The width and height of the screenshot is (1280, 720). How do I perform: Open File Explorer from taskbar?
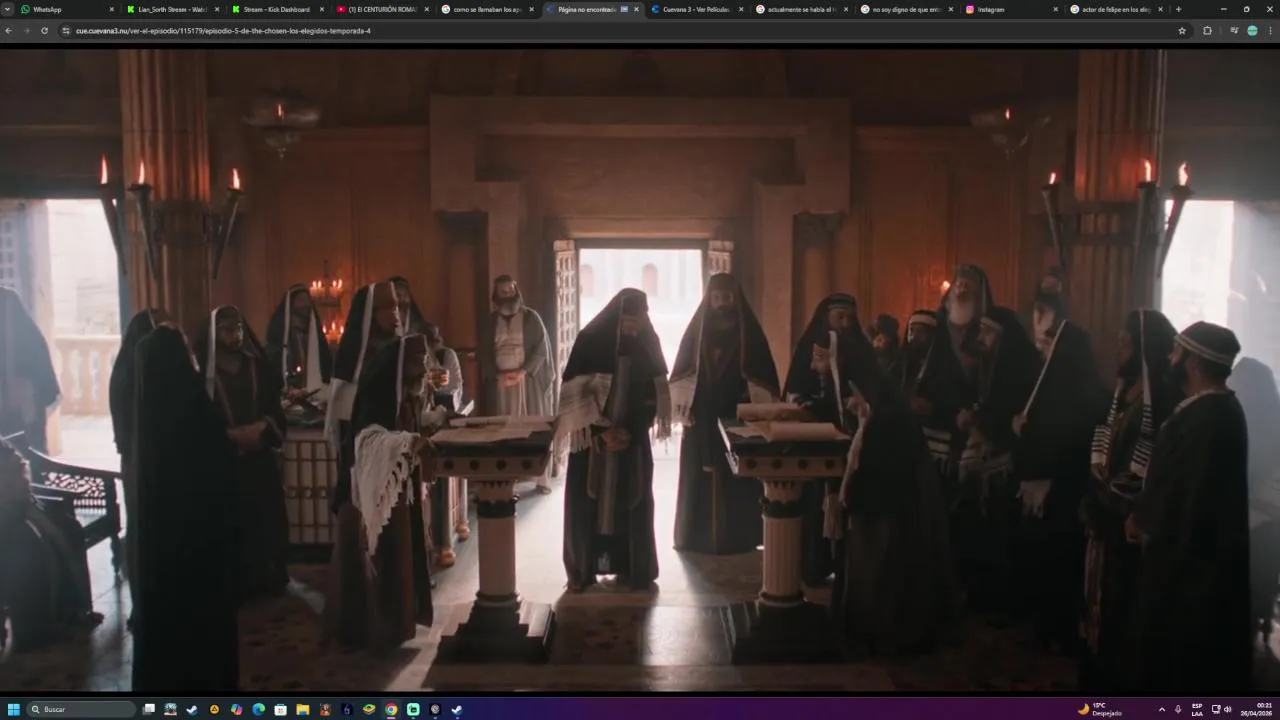coord(302,709)
